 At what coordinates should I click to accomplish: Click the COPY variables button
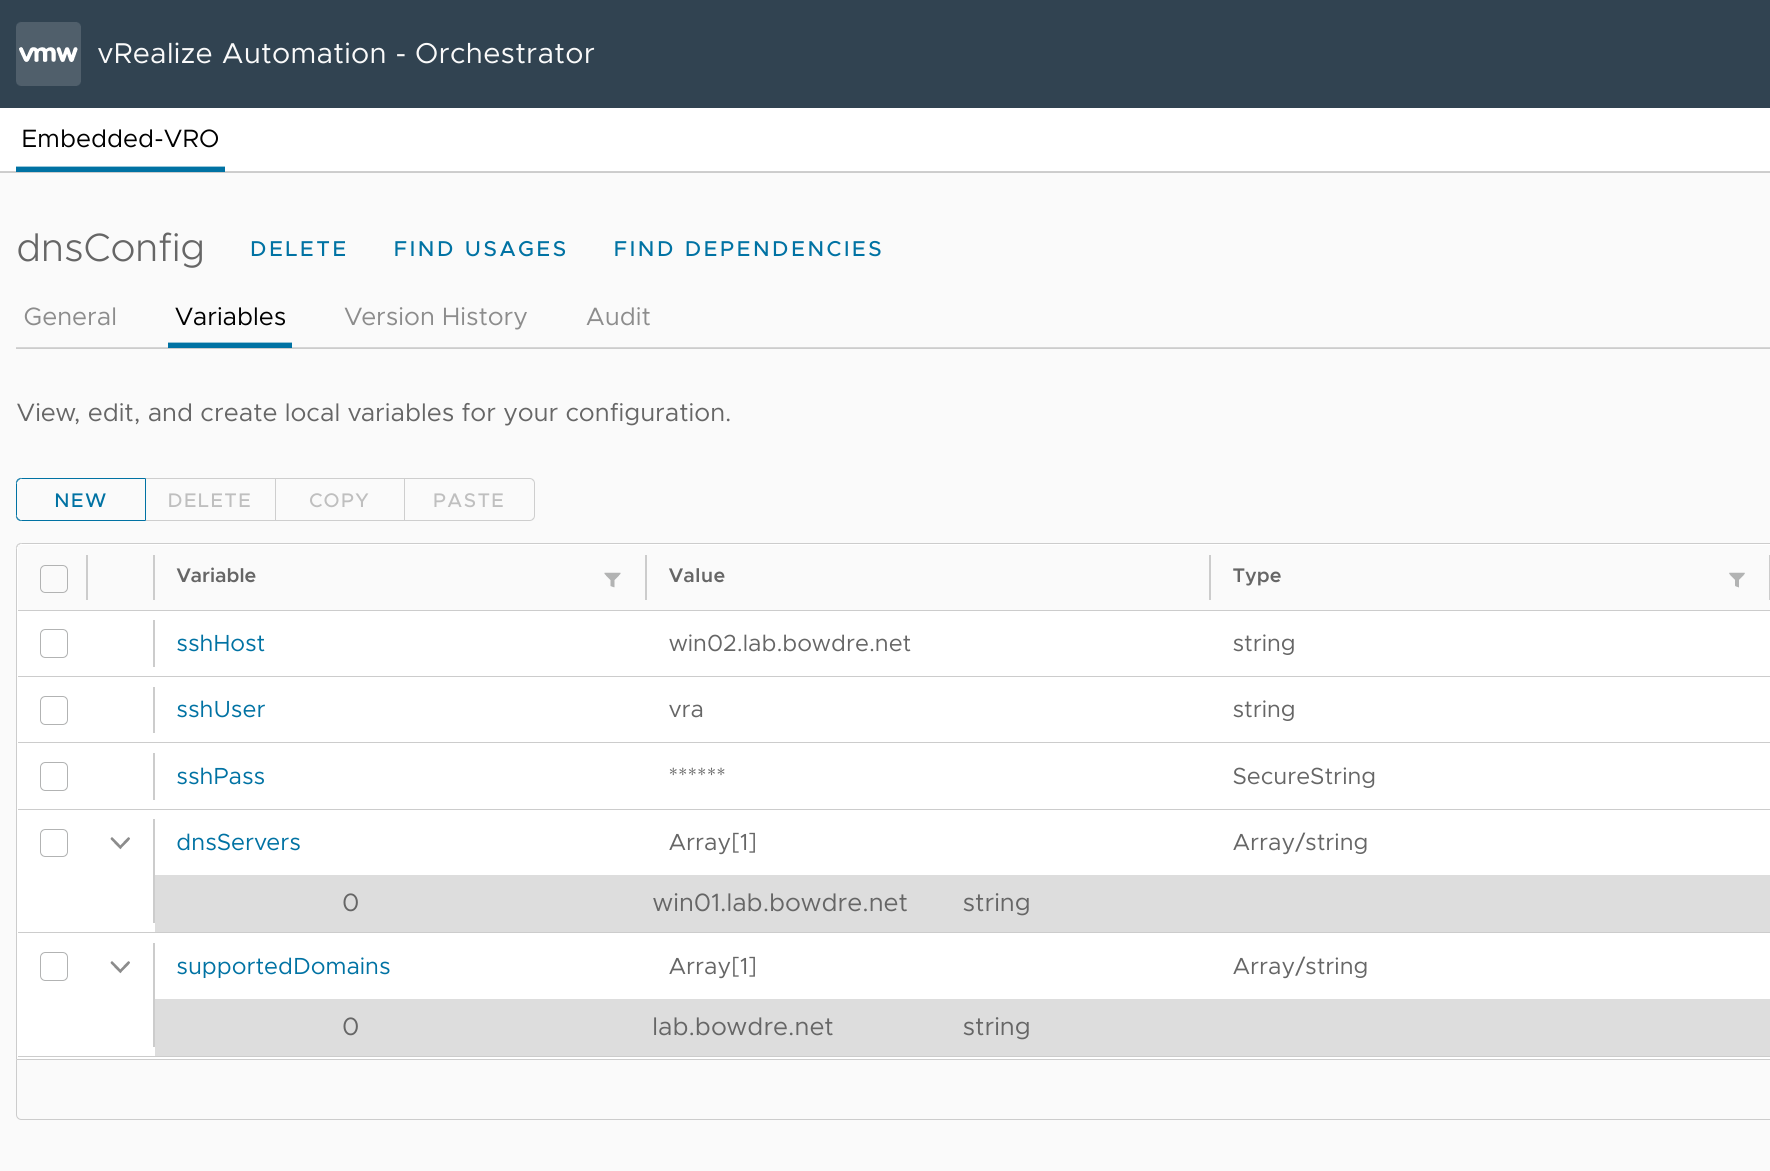coord(339,500)
